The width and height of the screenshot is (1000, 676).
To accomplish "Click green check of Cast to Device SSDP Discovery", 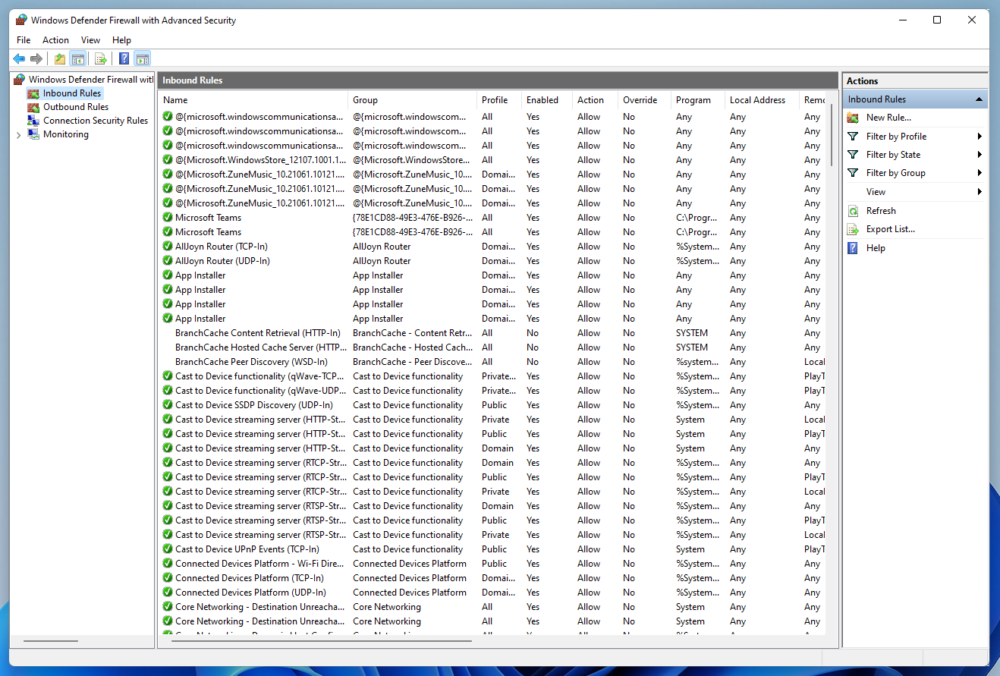I will coord(168,405).
